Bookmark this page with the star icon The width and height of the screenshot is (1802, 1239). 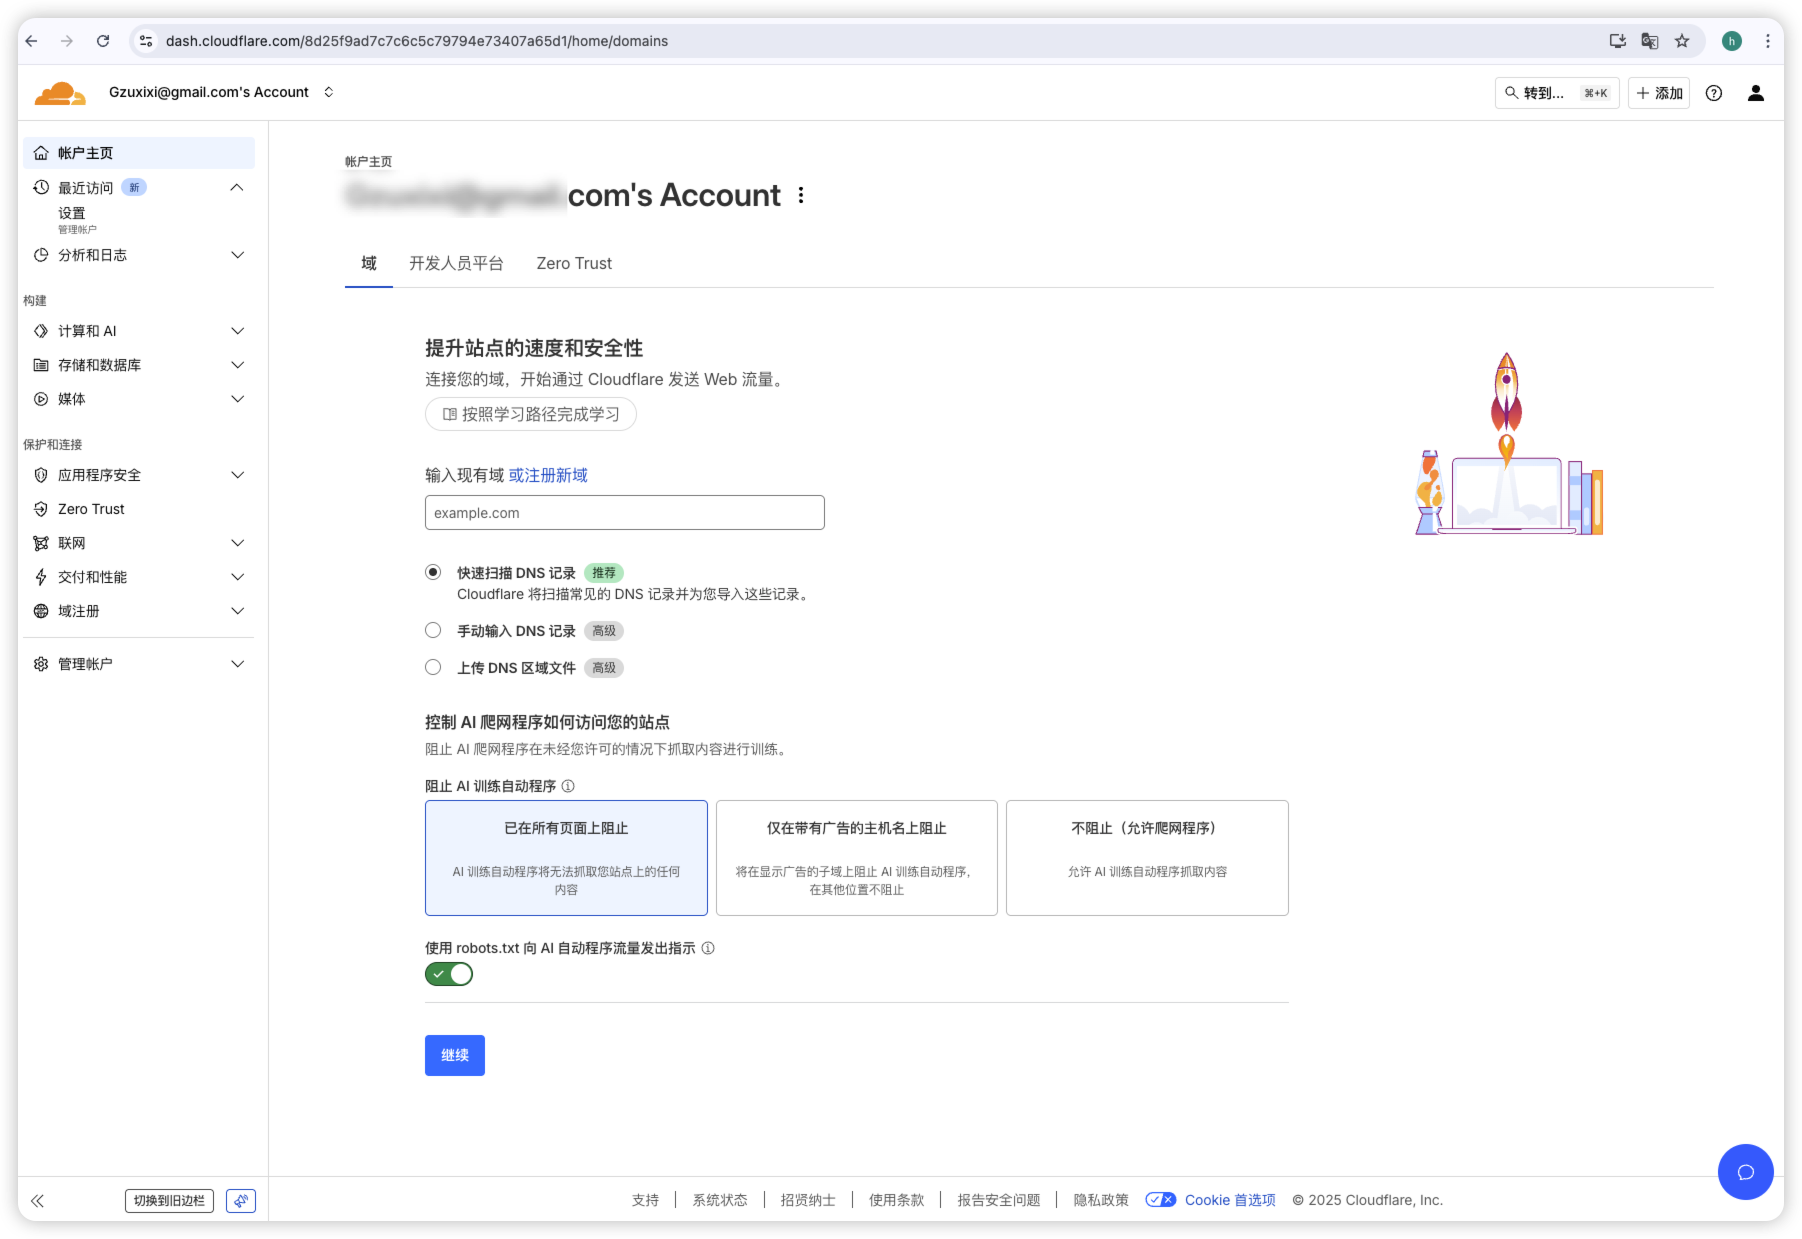pyautogui.click(x=1682, y=41)
